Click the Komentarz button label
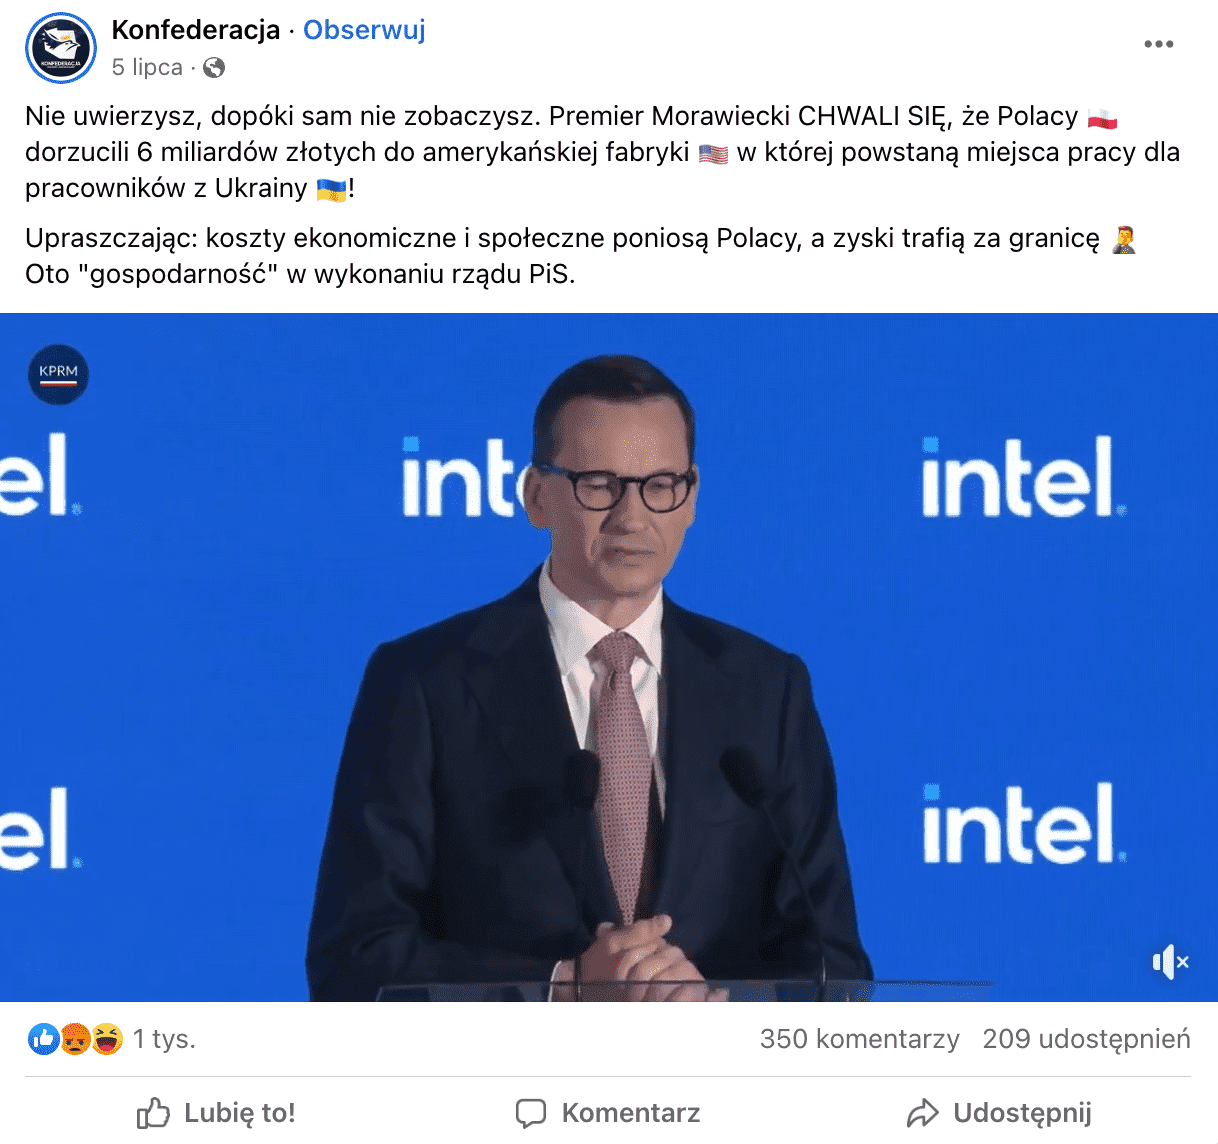This screenshot has height=1144, width=1218. pos(631,1113)
